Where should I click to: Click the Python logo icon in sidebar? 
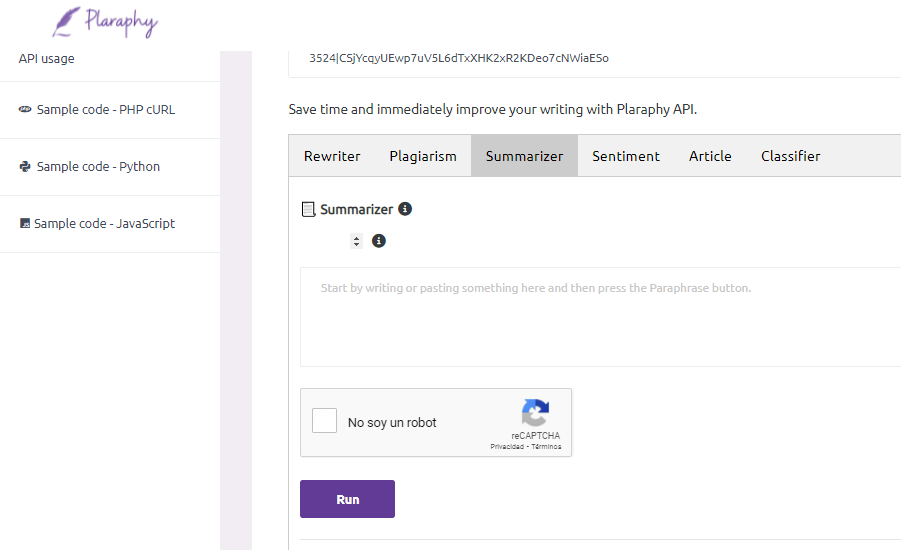[25, 167]
